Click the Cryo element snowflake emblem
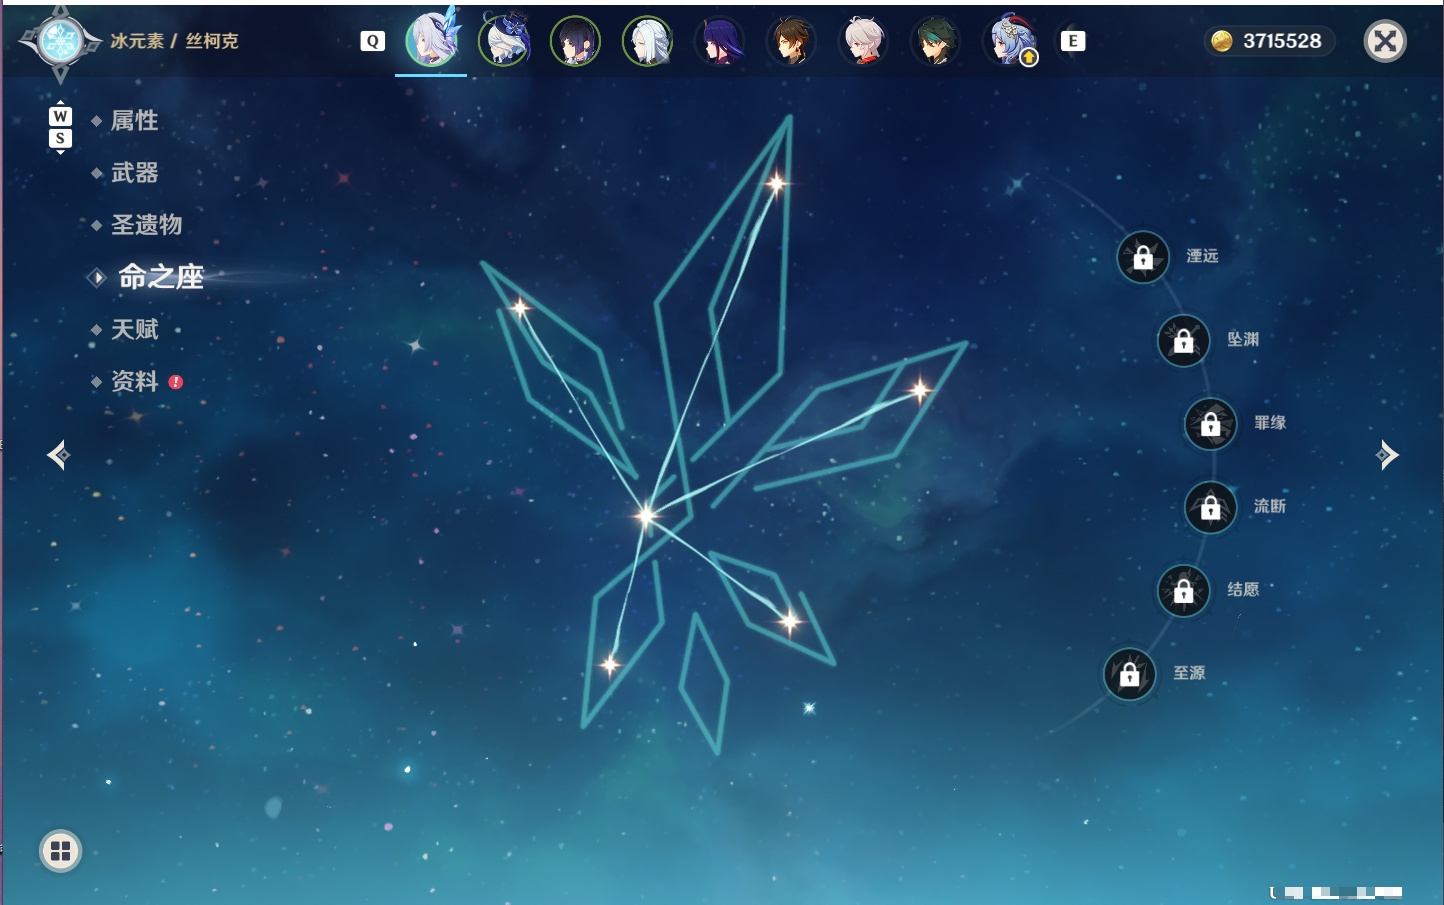Image resolution: width=1444 pixels, height=905 pixels. pos(60,42)
